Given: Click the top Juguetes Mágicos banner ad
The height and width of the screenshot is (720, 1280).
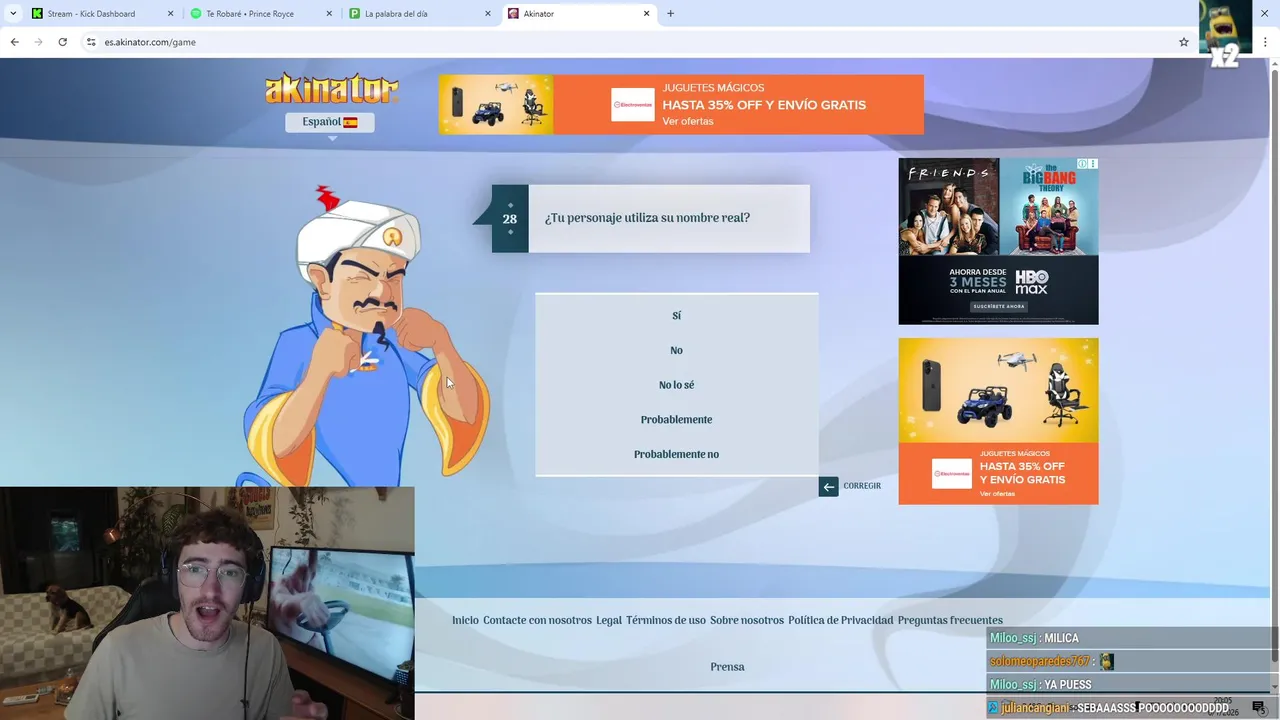Looking at the screenshot, I should pos(681,104).
